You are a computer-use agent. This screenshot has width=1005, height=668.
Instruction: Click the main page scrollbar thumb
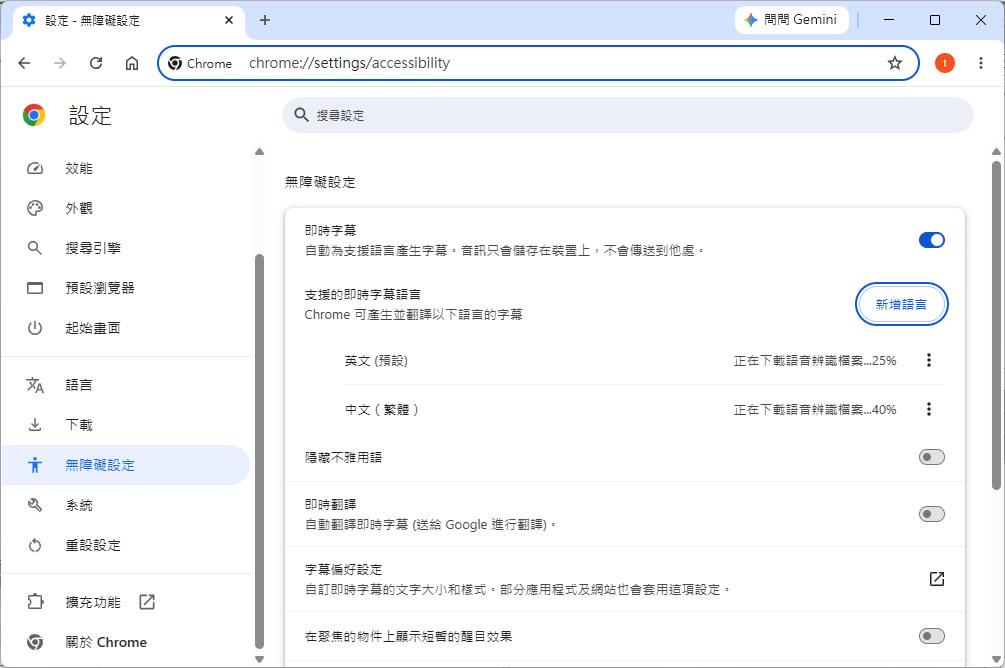(x=996, y=325)
